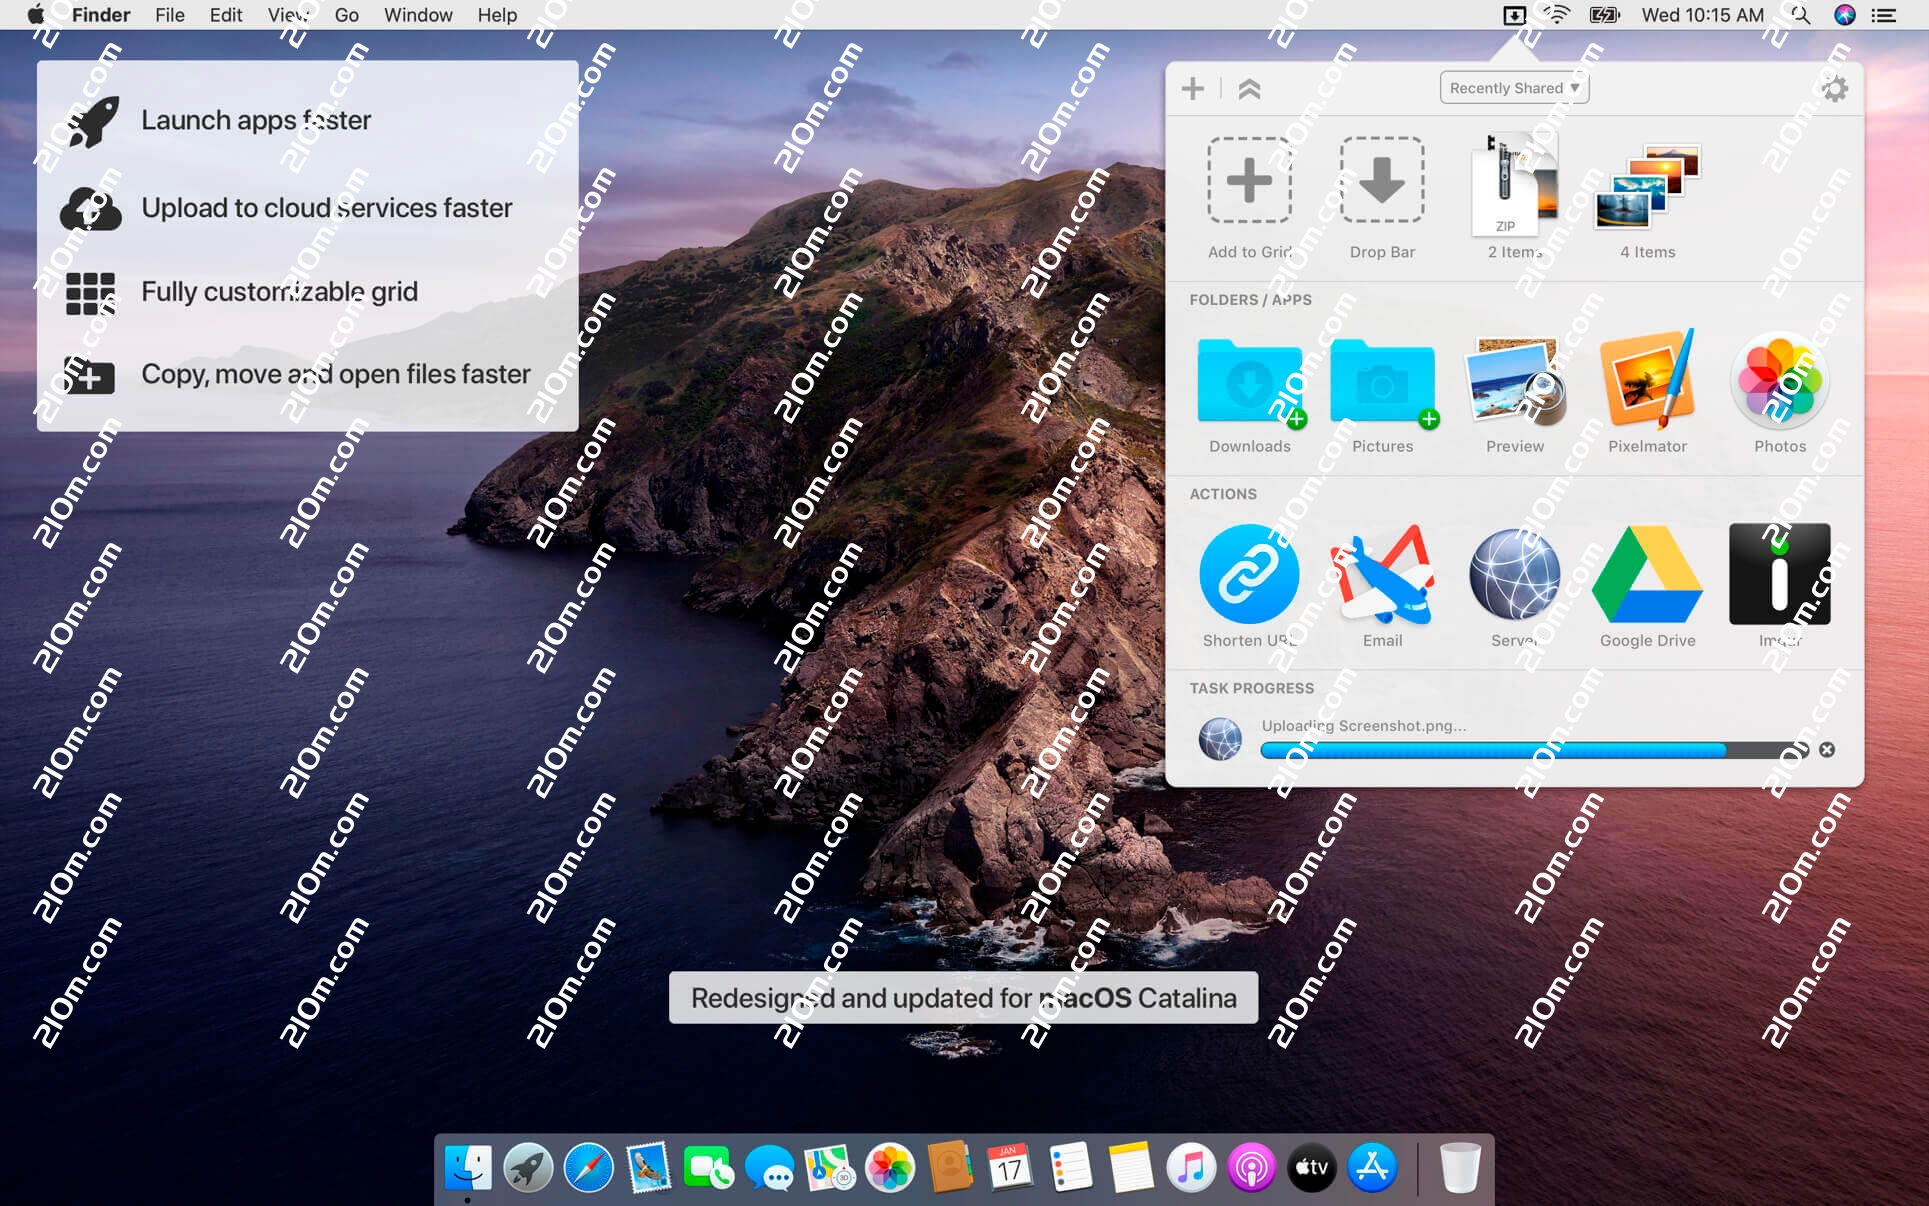Open FaceTime in the Dock
The width and height of the screenshot is (1929, 1206).
tap(708, 1167)
